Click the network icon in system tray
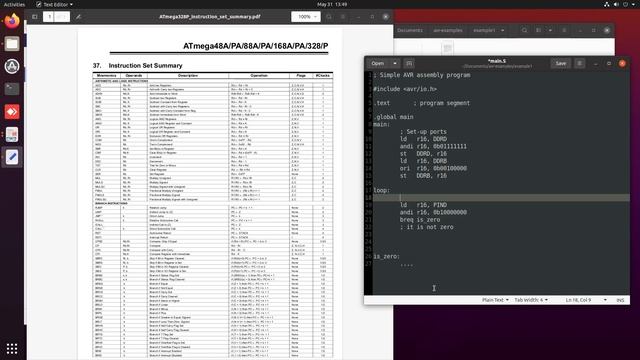 pyautogui.click(x=607, y=4)
